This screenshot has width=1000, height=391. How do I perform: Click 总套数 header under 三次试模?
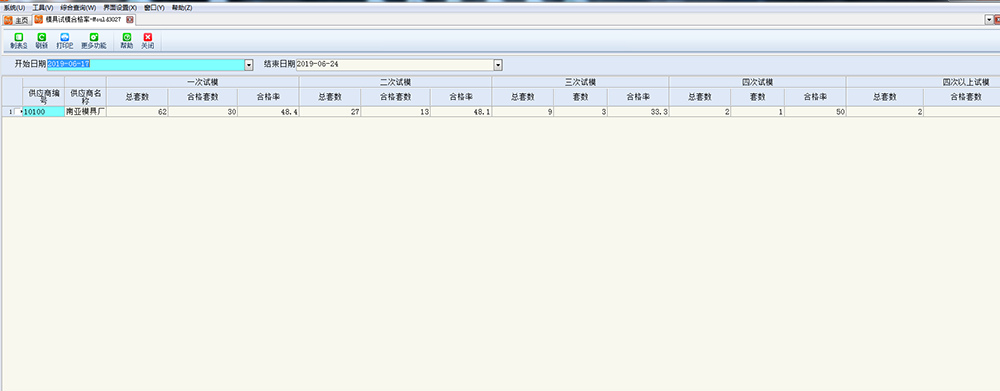tap(523, 97)
